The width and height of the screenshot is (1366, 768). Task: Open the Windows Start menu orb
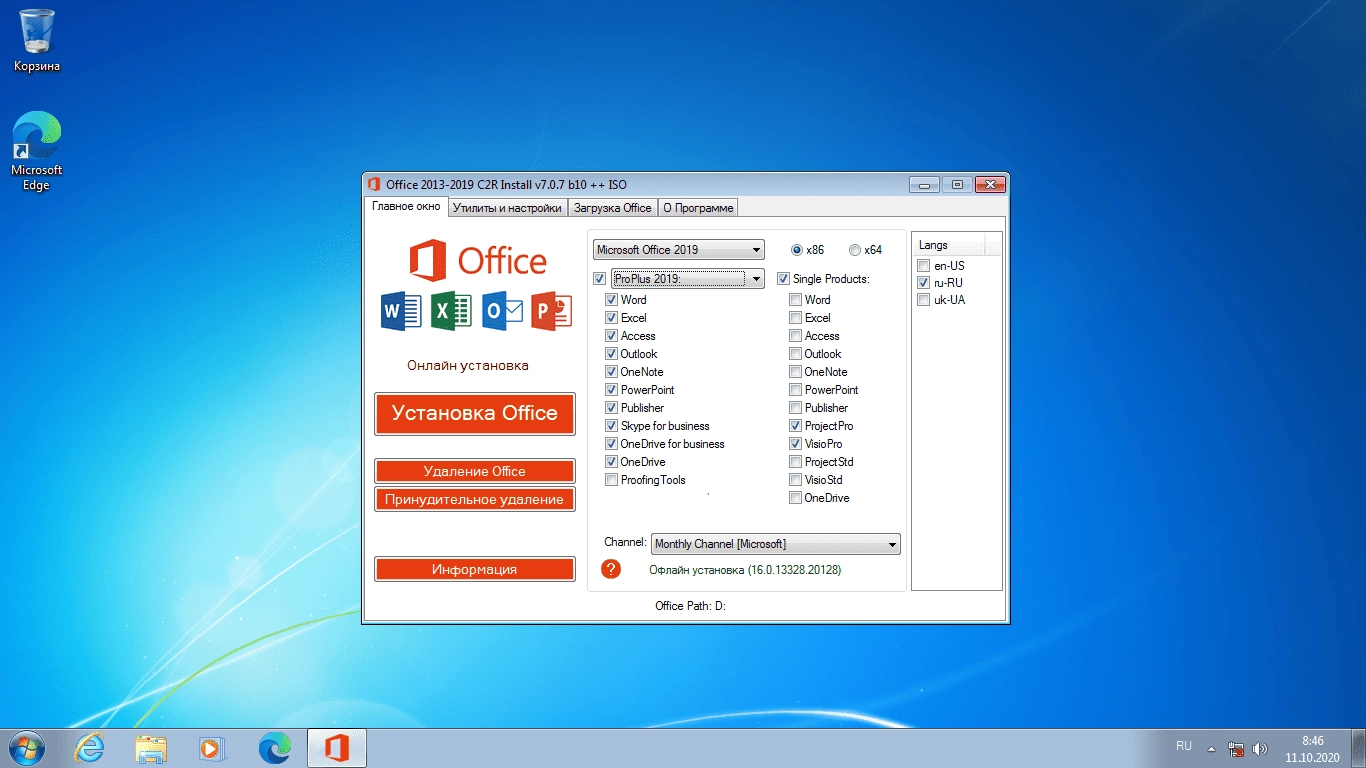click(25, 748)
